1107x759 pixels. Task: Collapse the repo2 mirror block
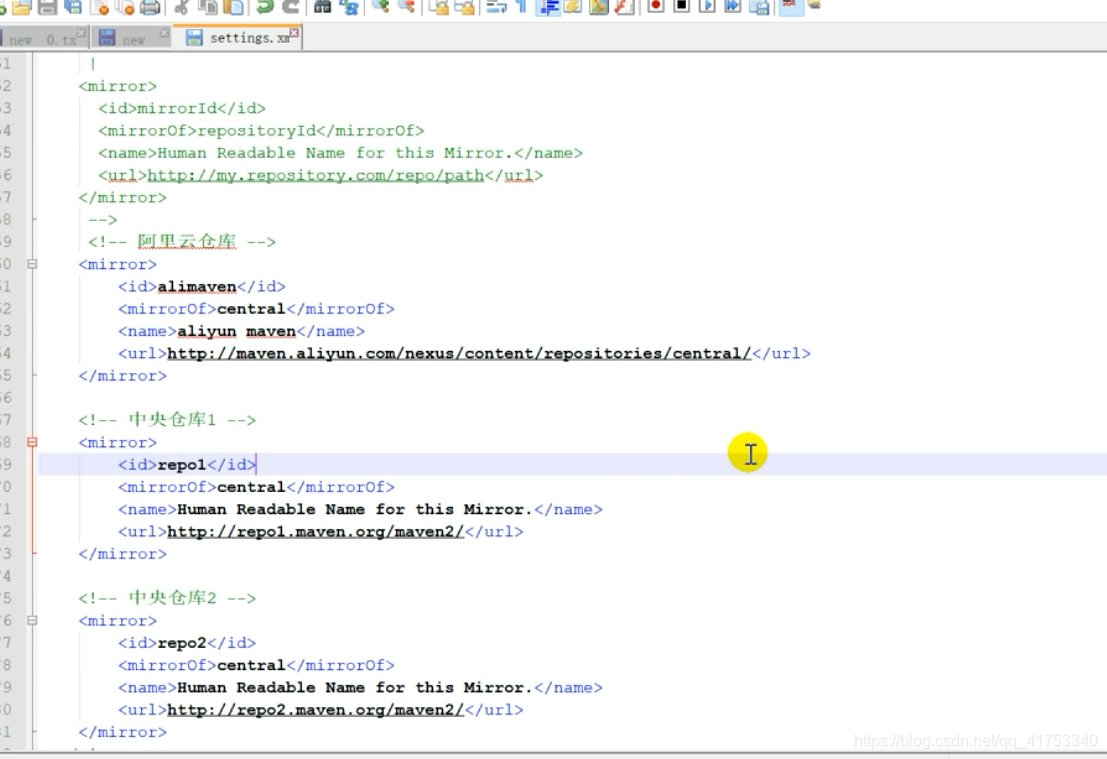(x=32, y=620)
